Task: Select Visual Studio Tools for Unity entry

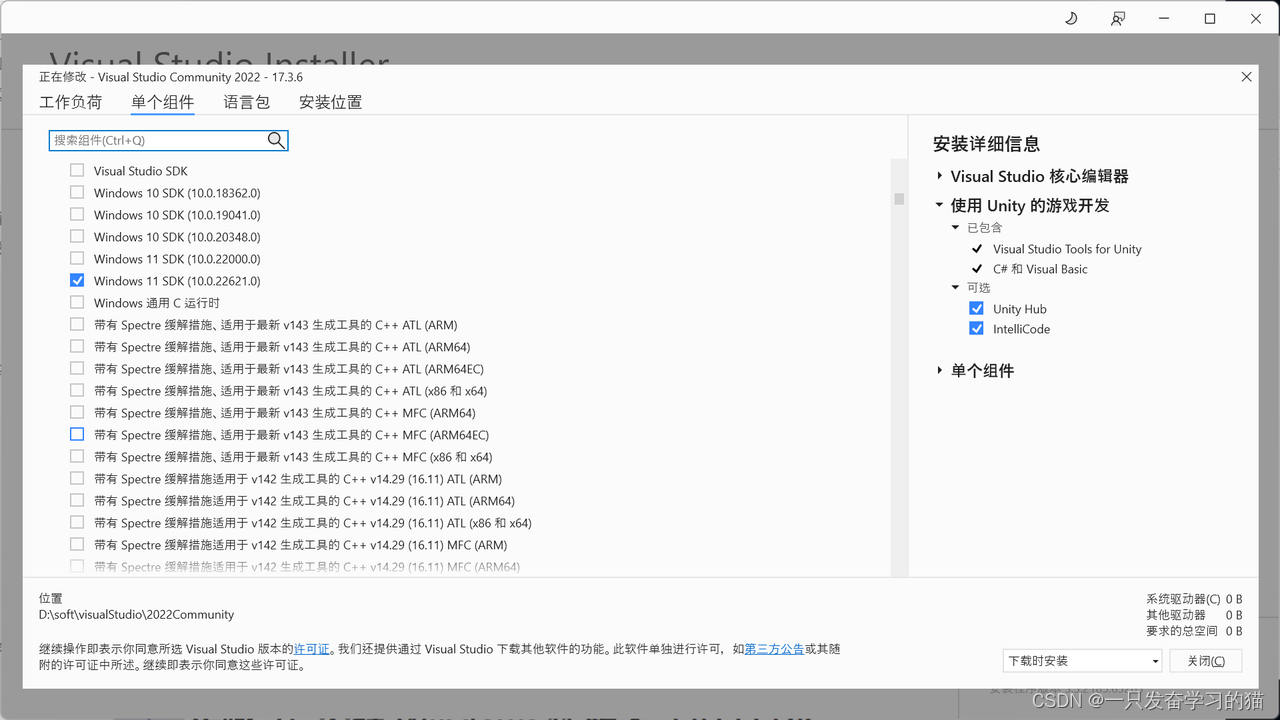Action: click(1067, 249)
